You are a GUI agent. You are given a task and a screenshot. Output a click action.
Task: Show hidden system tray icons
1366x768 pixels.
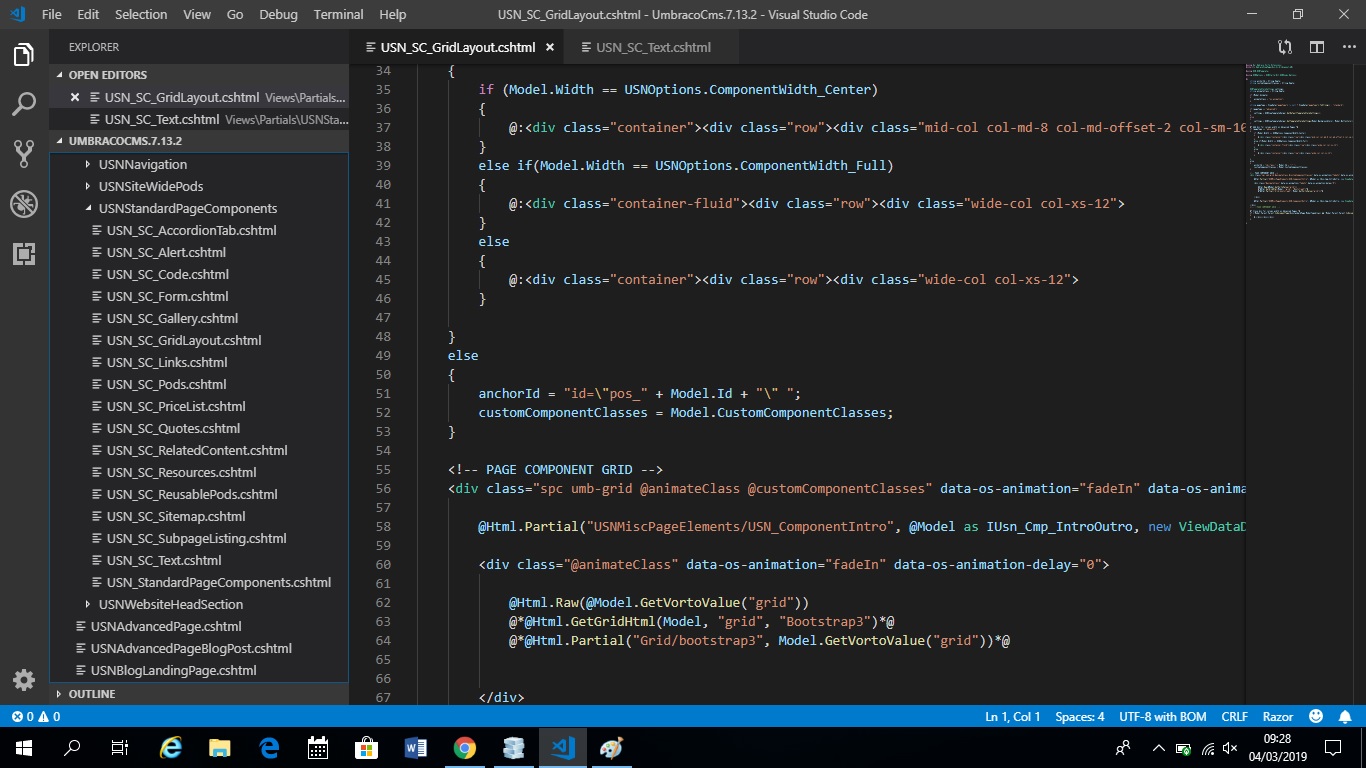tap(1158, 748)
